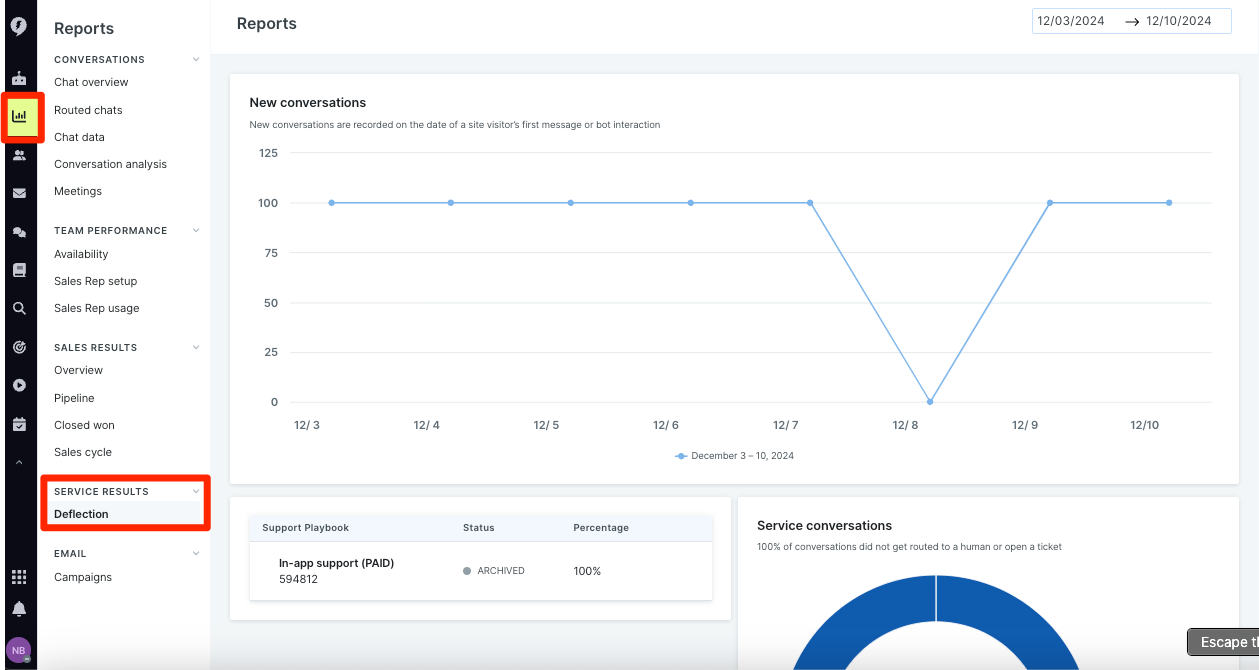Open the book icon in sidebar

19,270
